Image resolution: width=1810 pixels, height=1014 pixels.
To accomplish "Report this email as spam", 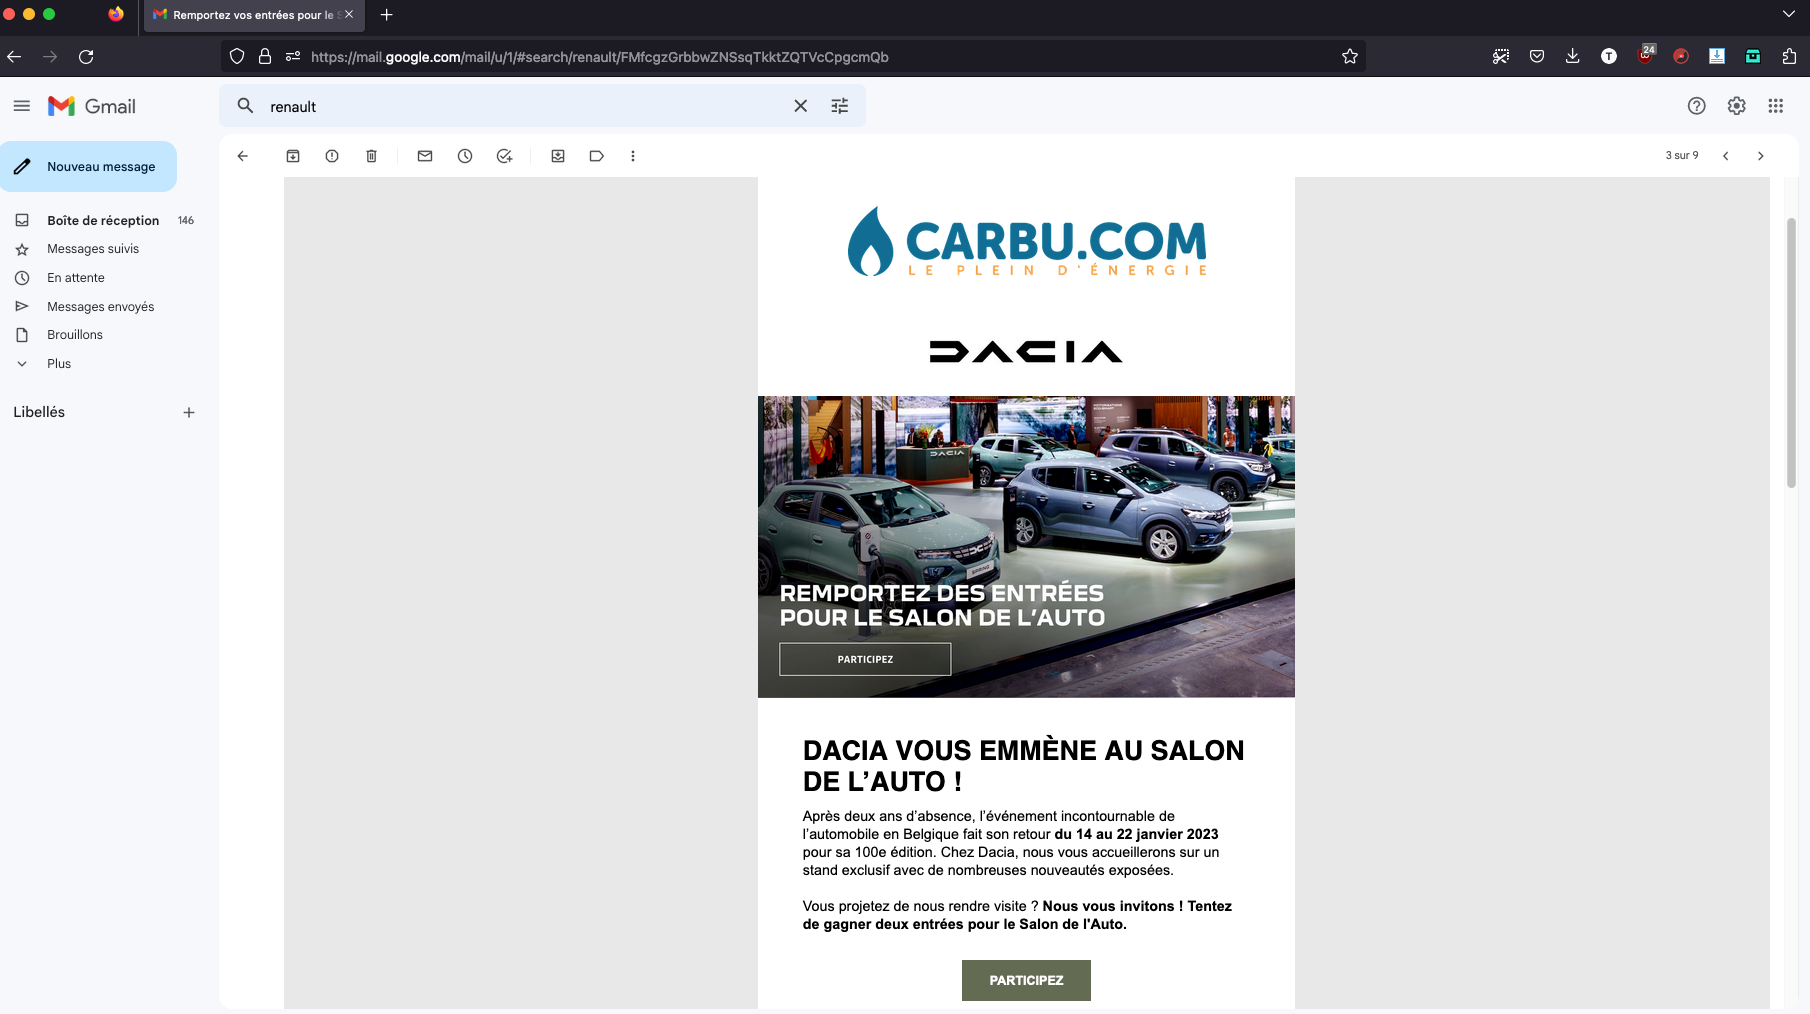I will click(x=332, y=156).
